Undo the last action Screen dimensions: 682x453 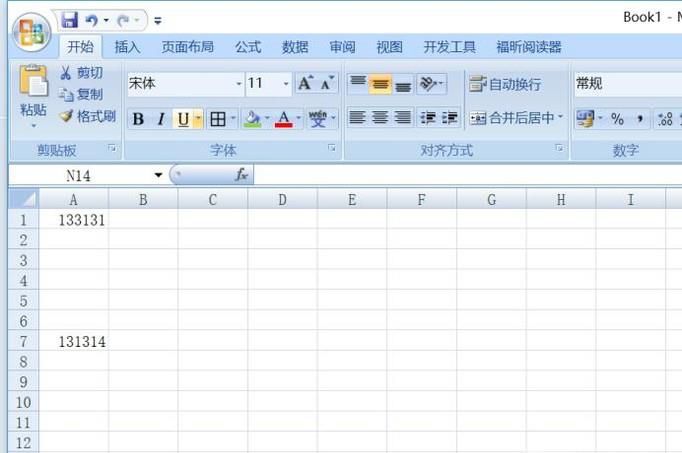(x=92, y=20)
